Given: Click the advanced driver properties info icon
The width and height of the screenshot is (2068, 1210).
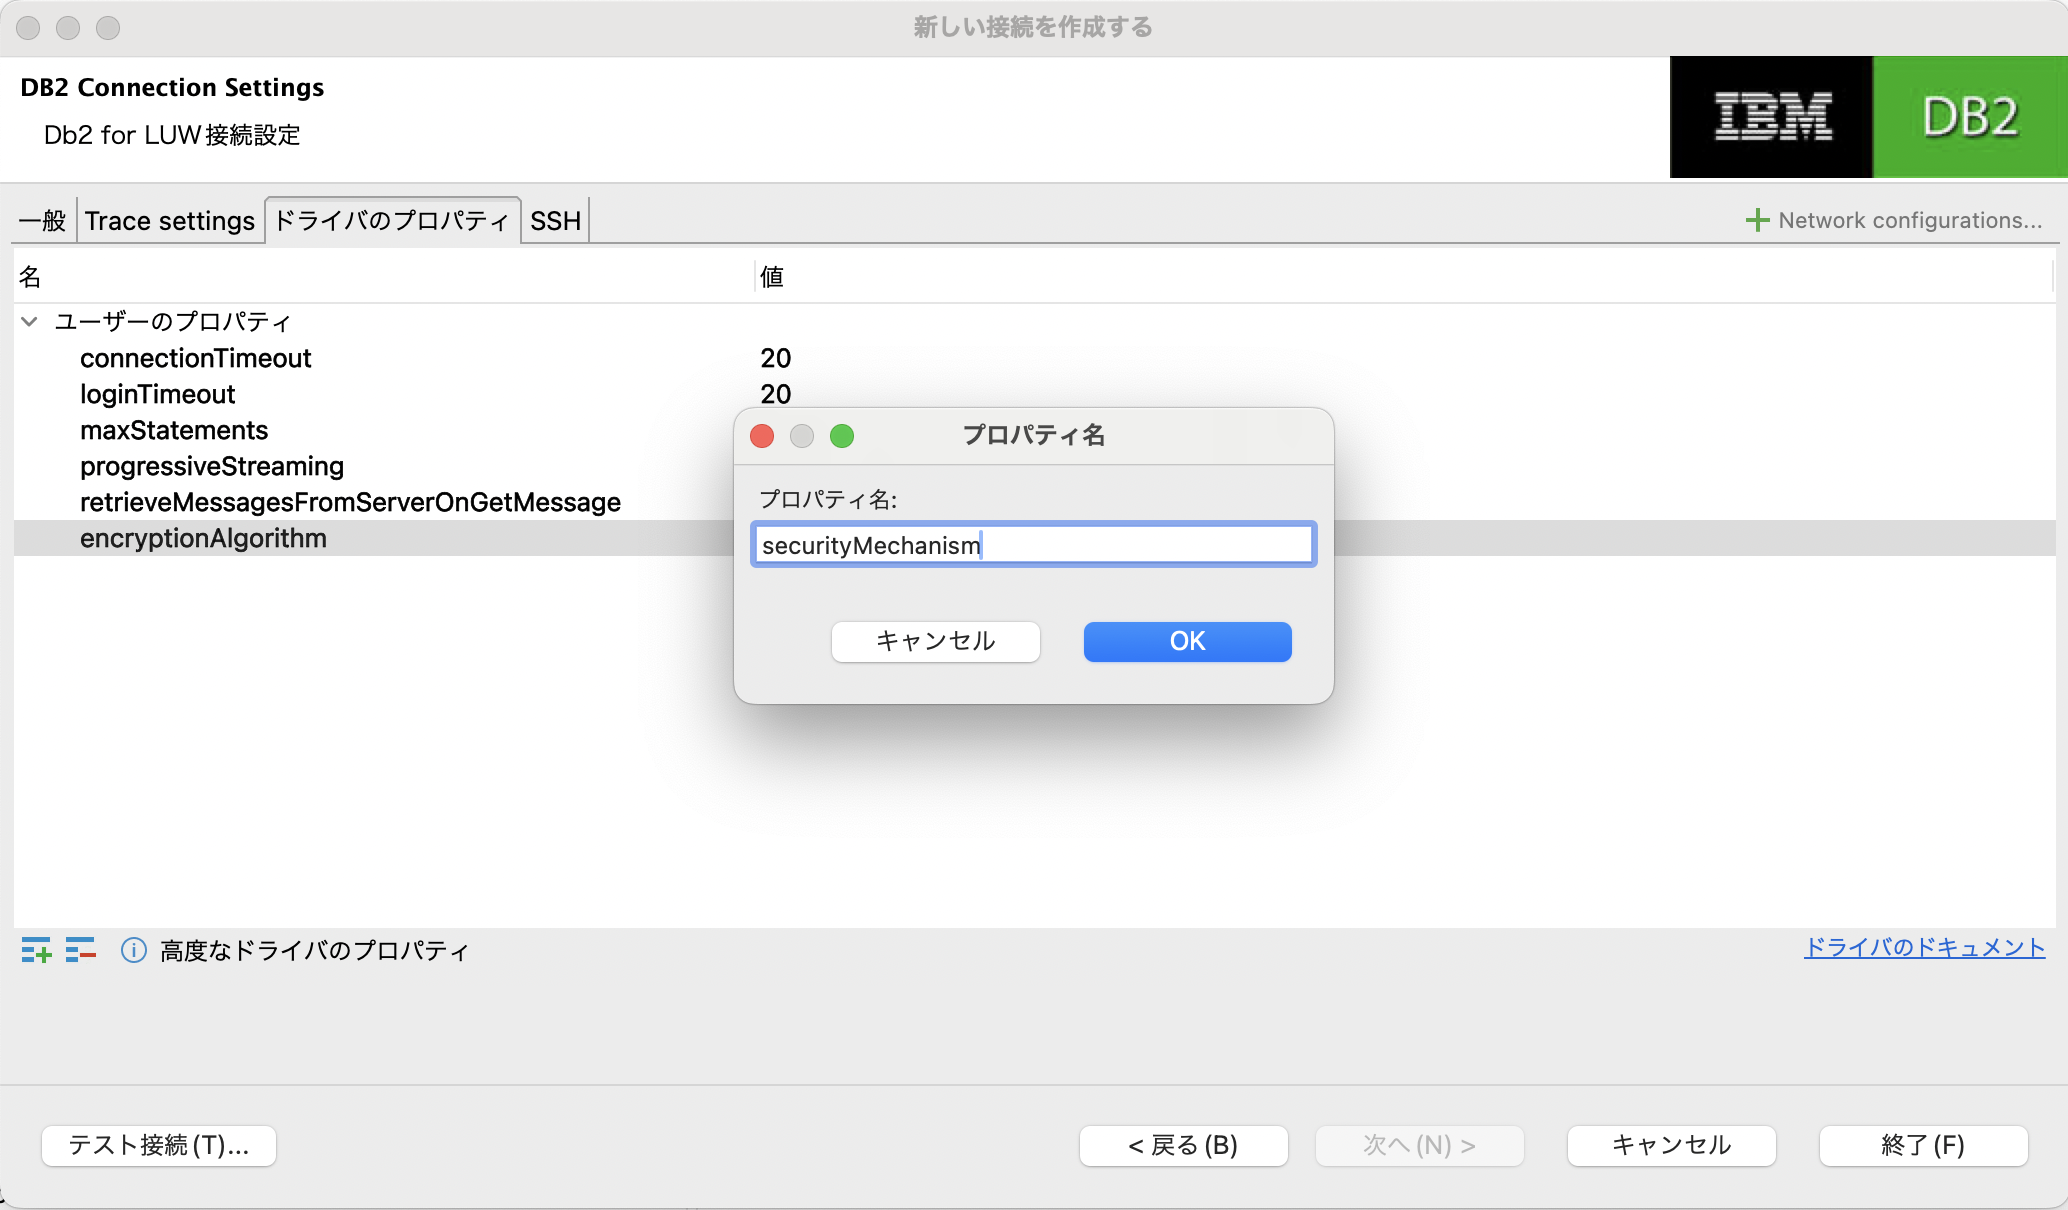Looking at the screenshot, I should point(133,950).
